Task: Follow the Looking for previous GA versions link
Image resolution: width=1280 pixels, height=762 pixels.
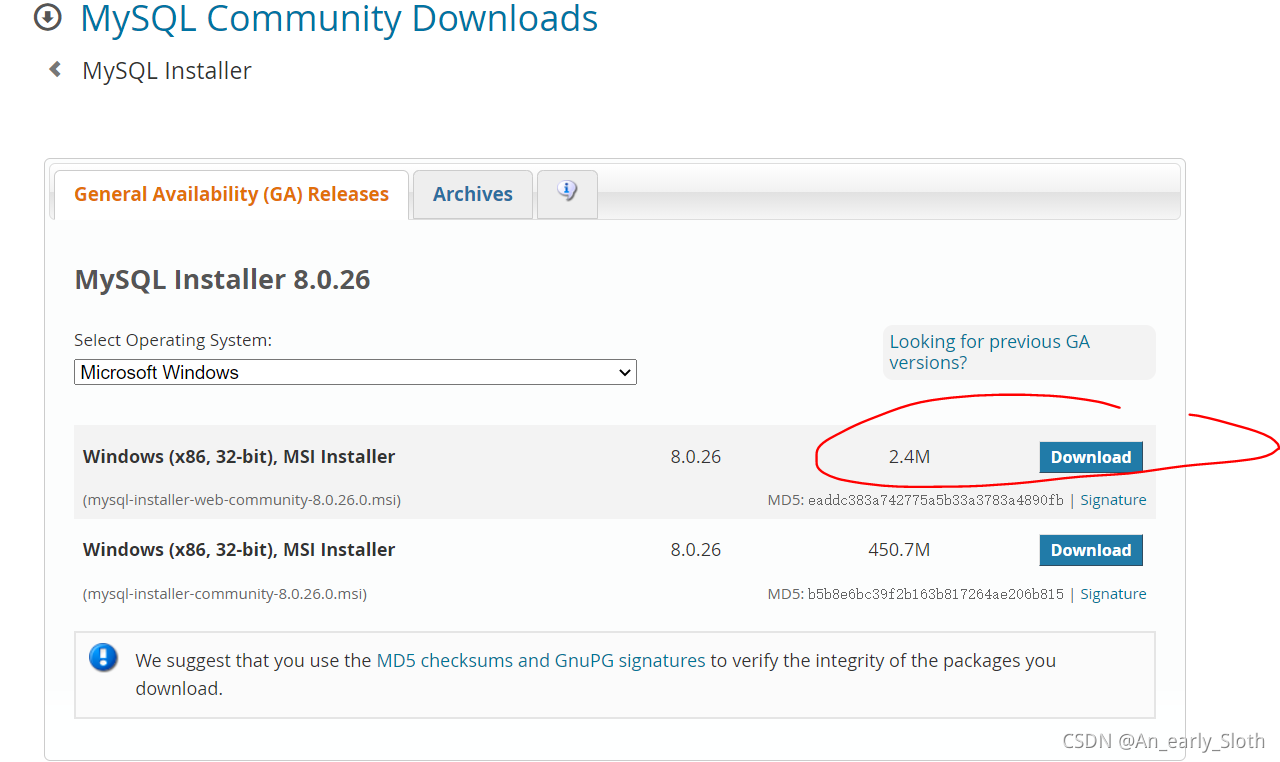Action: (x=989, y=352)
